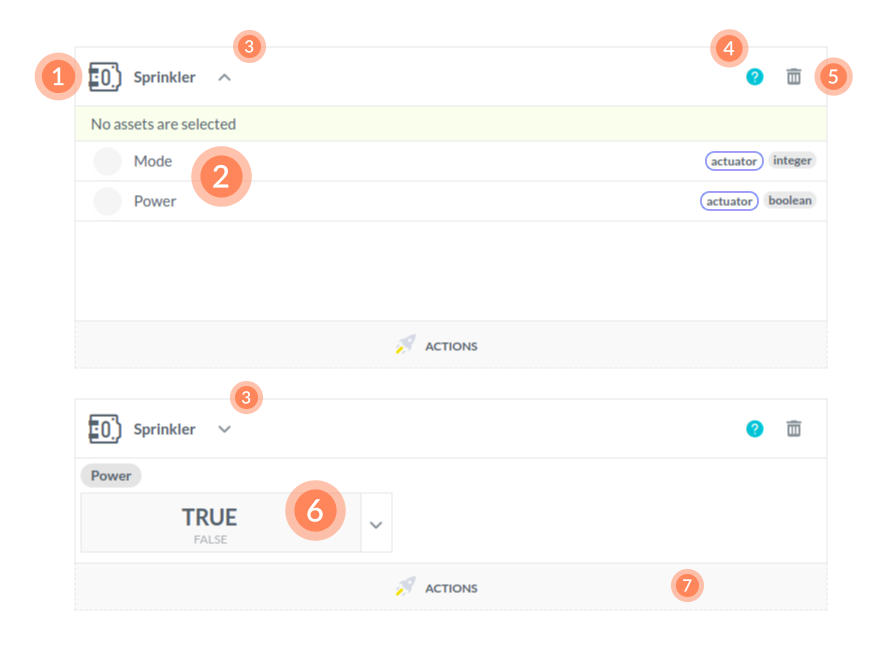Viewport: 881px width, 648px height.
Task: Delete the bottom Sprinkler card
Action: point(794,428)
